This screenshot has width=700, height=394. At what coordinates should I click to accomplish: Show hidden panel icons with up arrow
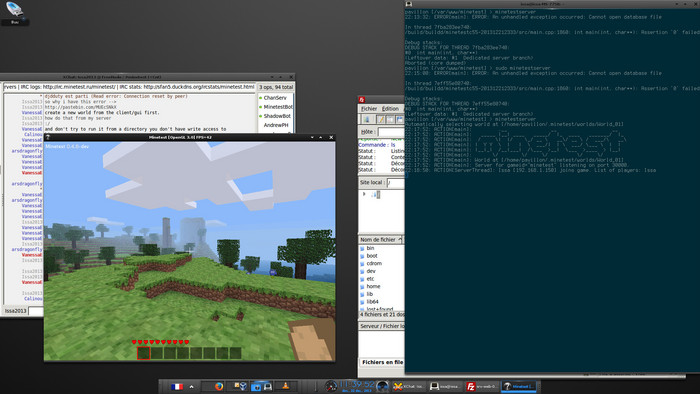[192, 386]
